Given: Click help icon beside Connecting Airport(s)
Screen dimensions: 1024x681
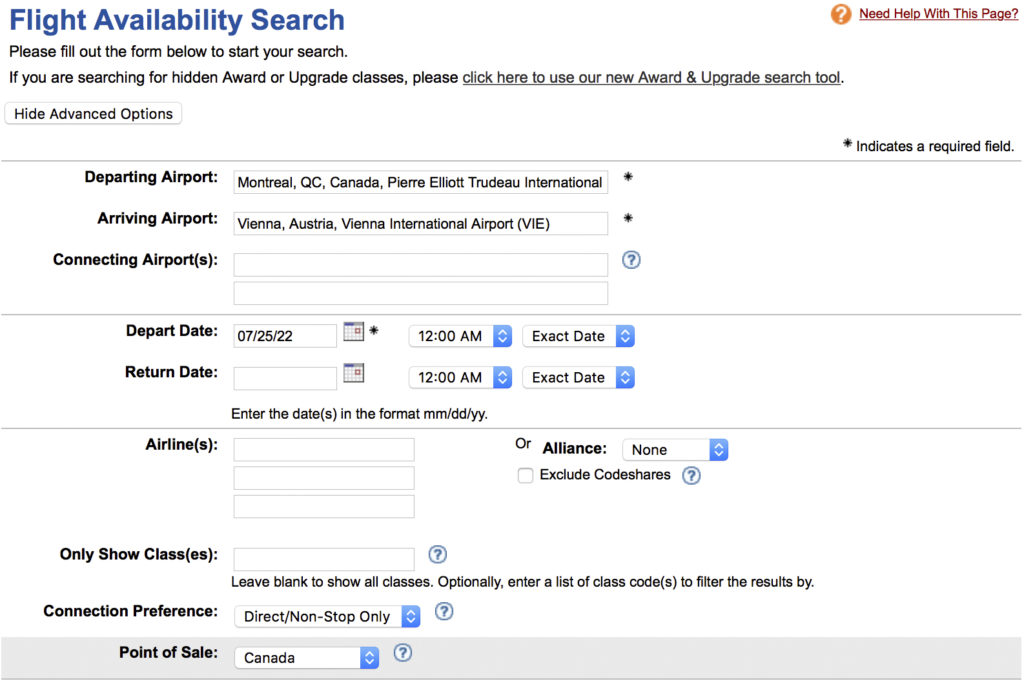Looking at the screenshot, I should pyautogui.click(x=631, y=260).
